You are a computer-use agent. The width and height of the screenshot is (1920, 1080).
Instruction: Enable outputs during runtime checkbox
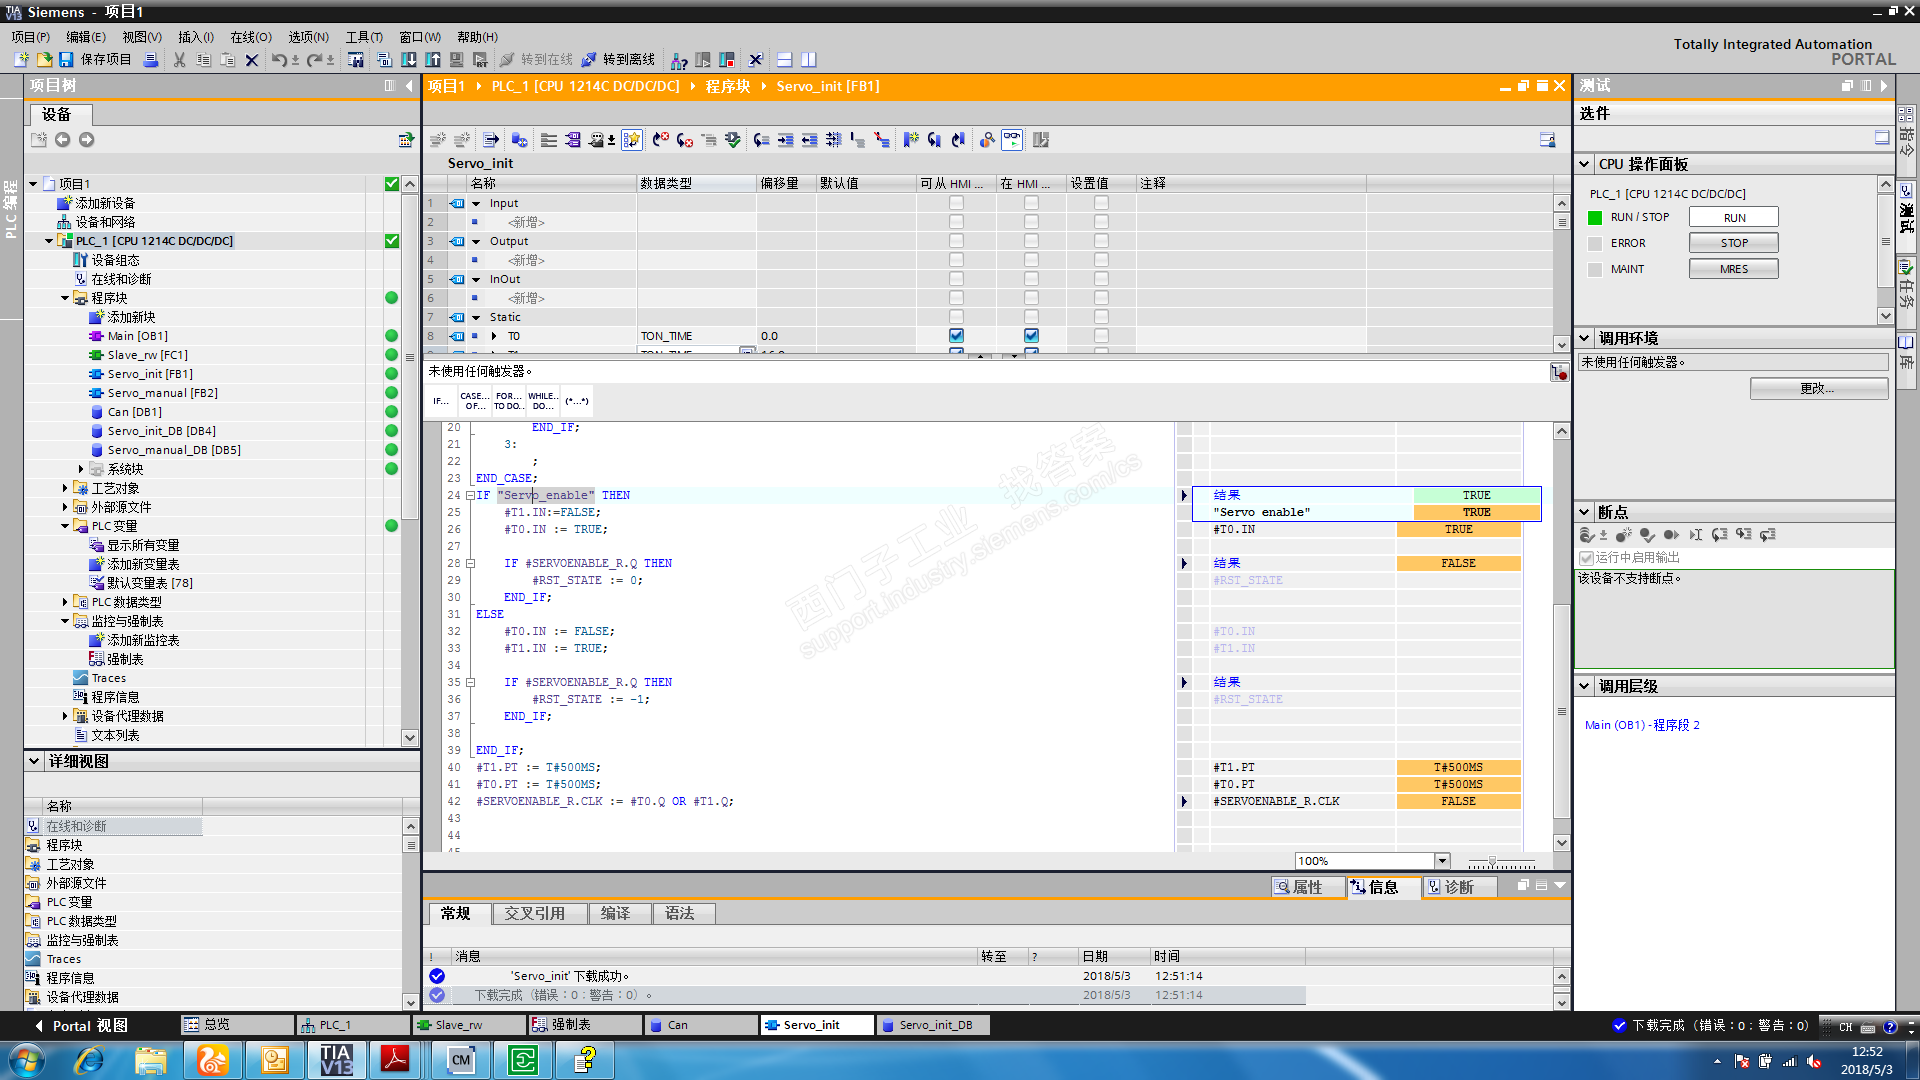(1586, 558)
